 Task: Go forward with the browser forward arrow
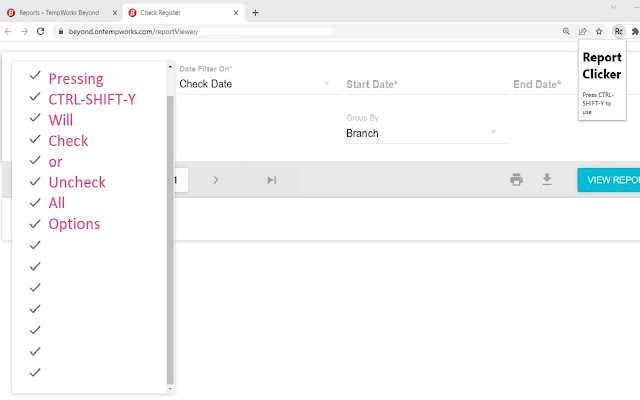tap(24, 31)
